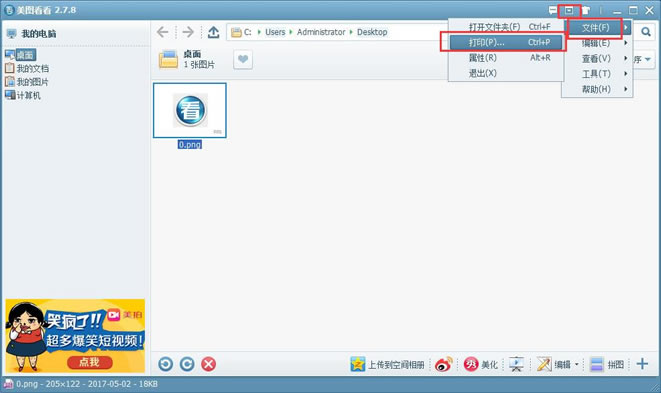Screen dimensions: 661x393
Task: Click the 美图看看 app logo icon
Action: tap(9, 10)
